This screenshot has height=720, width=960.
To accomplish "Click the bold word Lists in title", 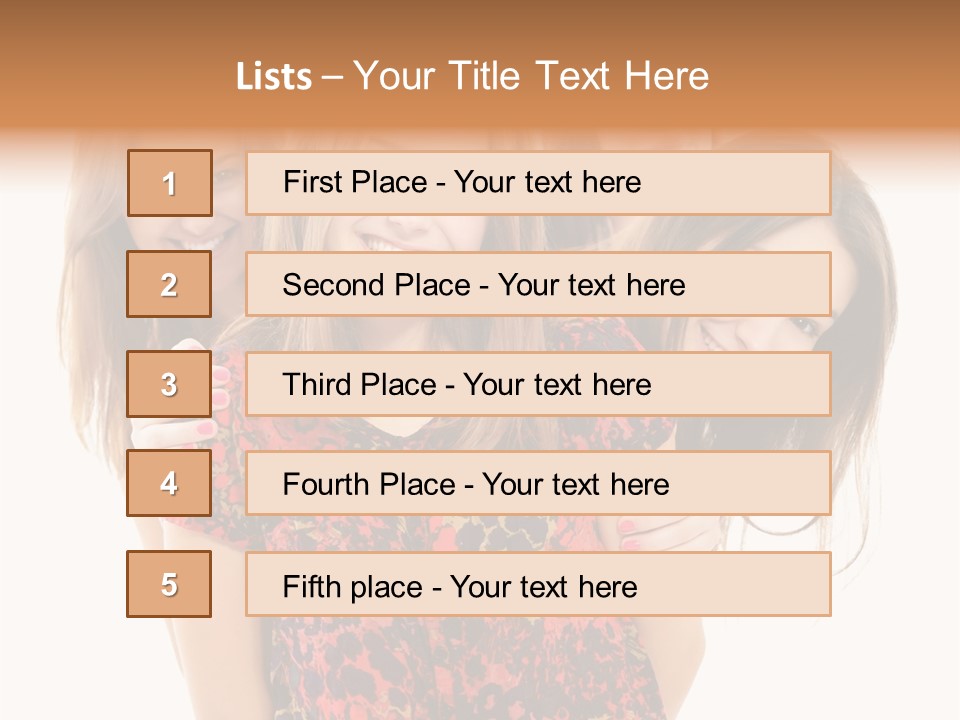I will tap(274, 77).
